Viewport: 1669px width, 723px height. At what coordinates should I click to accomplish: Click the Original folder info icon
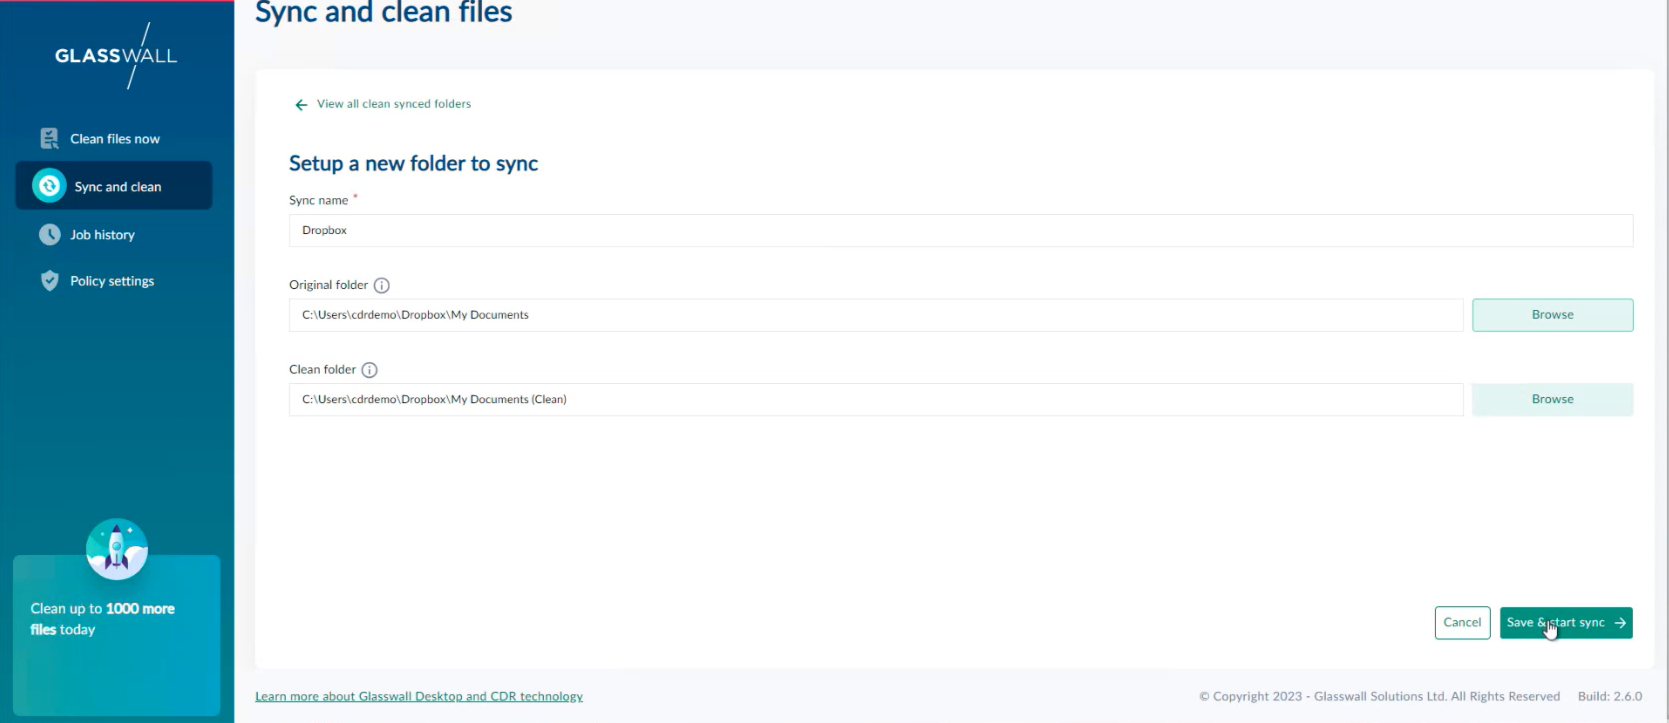[x=381, y=286]
